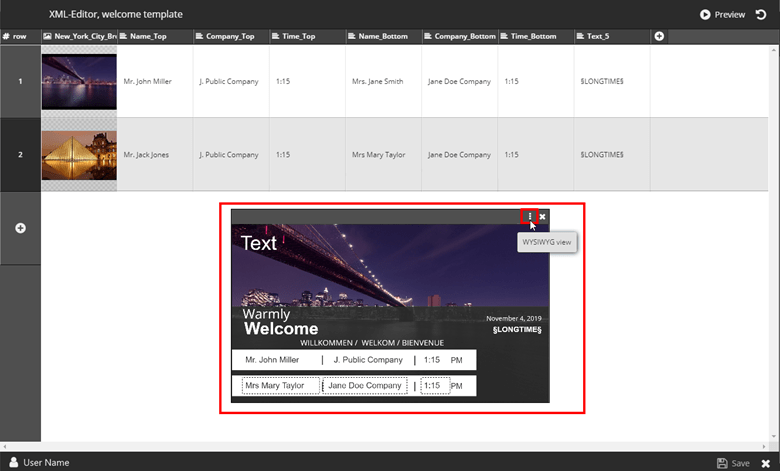
Task: Click row 2 Jane Doe Company cell
Action: click(x=459, y=155)
